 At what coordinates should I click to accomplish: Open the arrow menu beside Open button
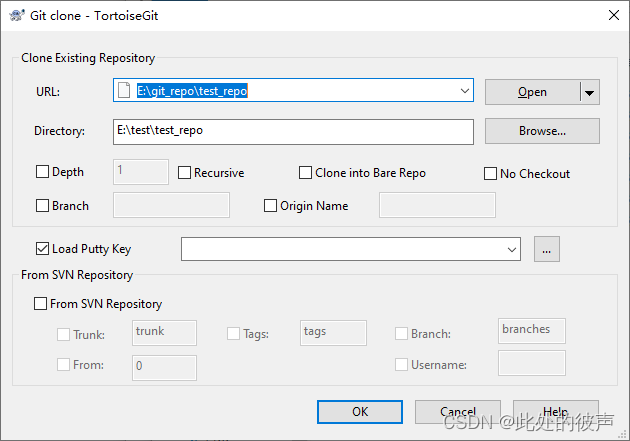590,92
